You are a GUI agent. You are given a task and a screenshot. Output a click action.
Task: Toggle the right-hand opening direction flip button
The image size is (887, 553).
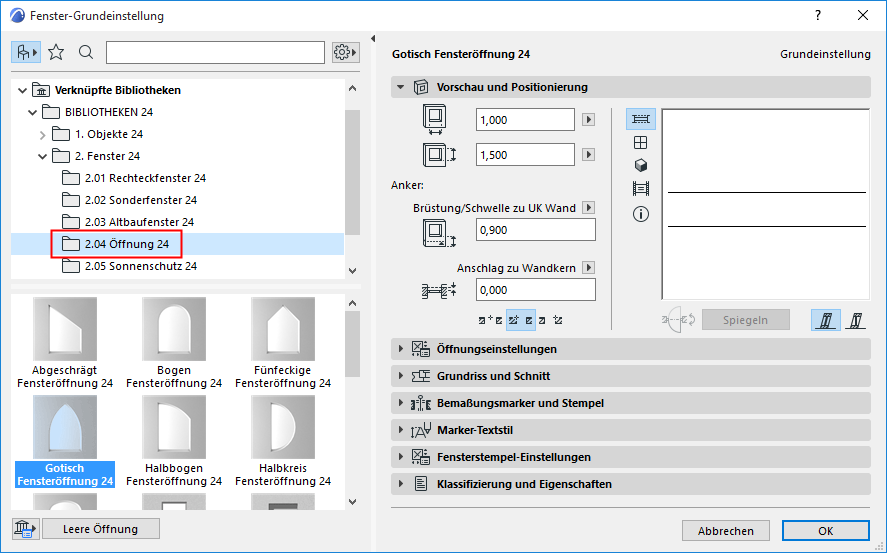856,320
